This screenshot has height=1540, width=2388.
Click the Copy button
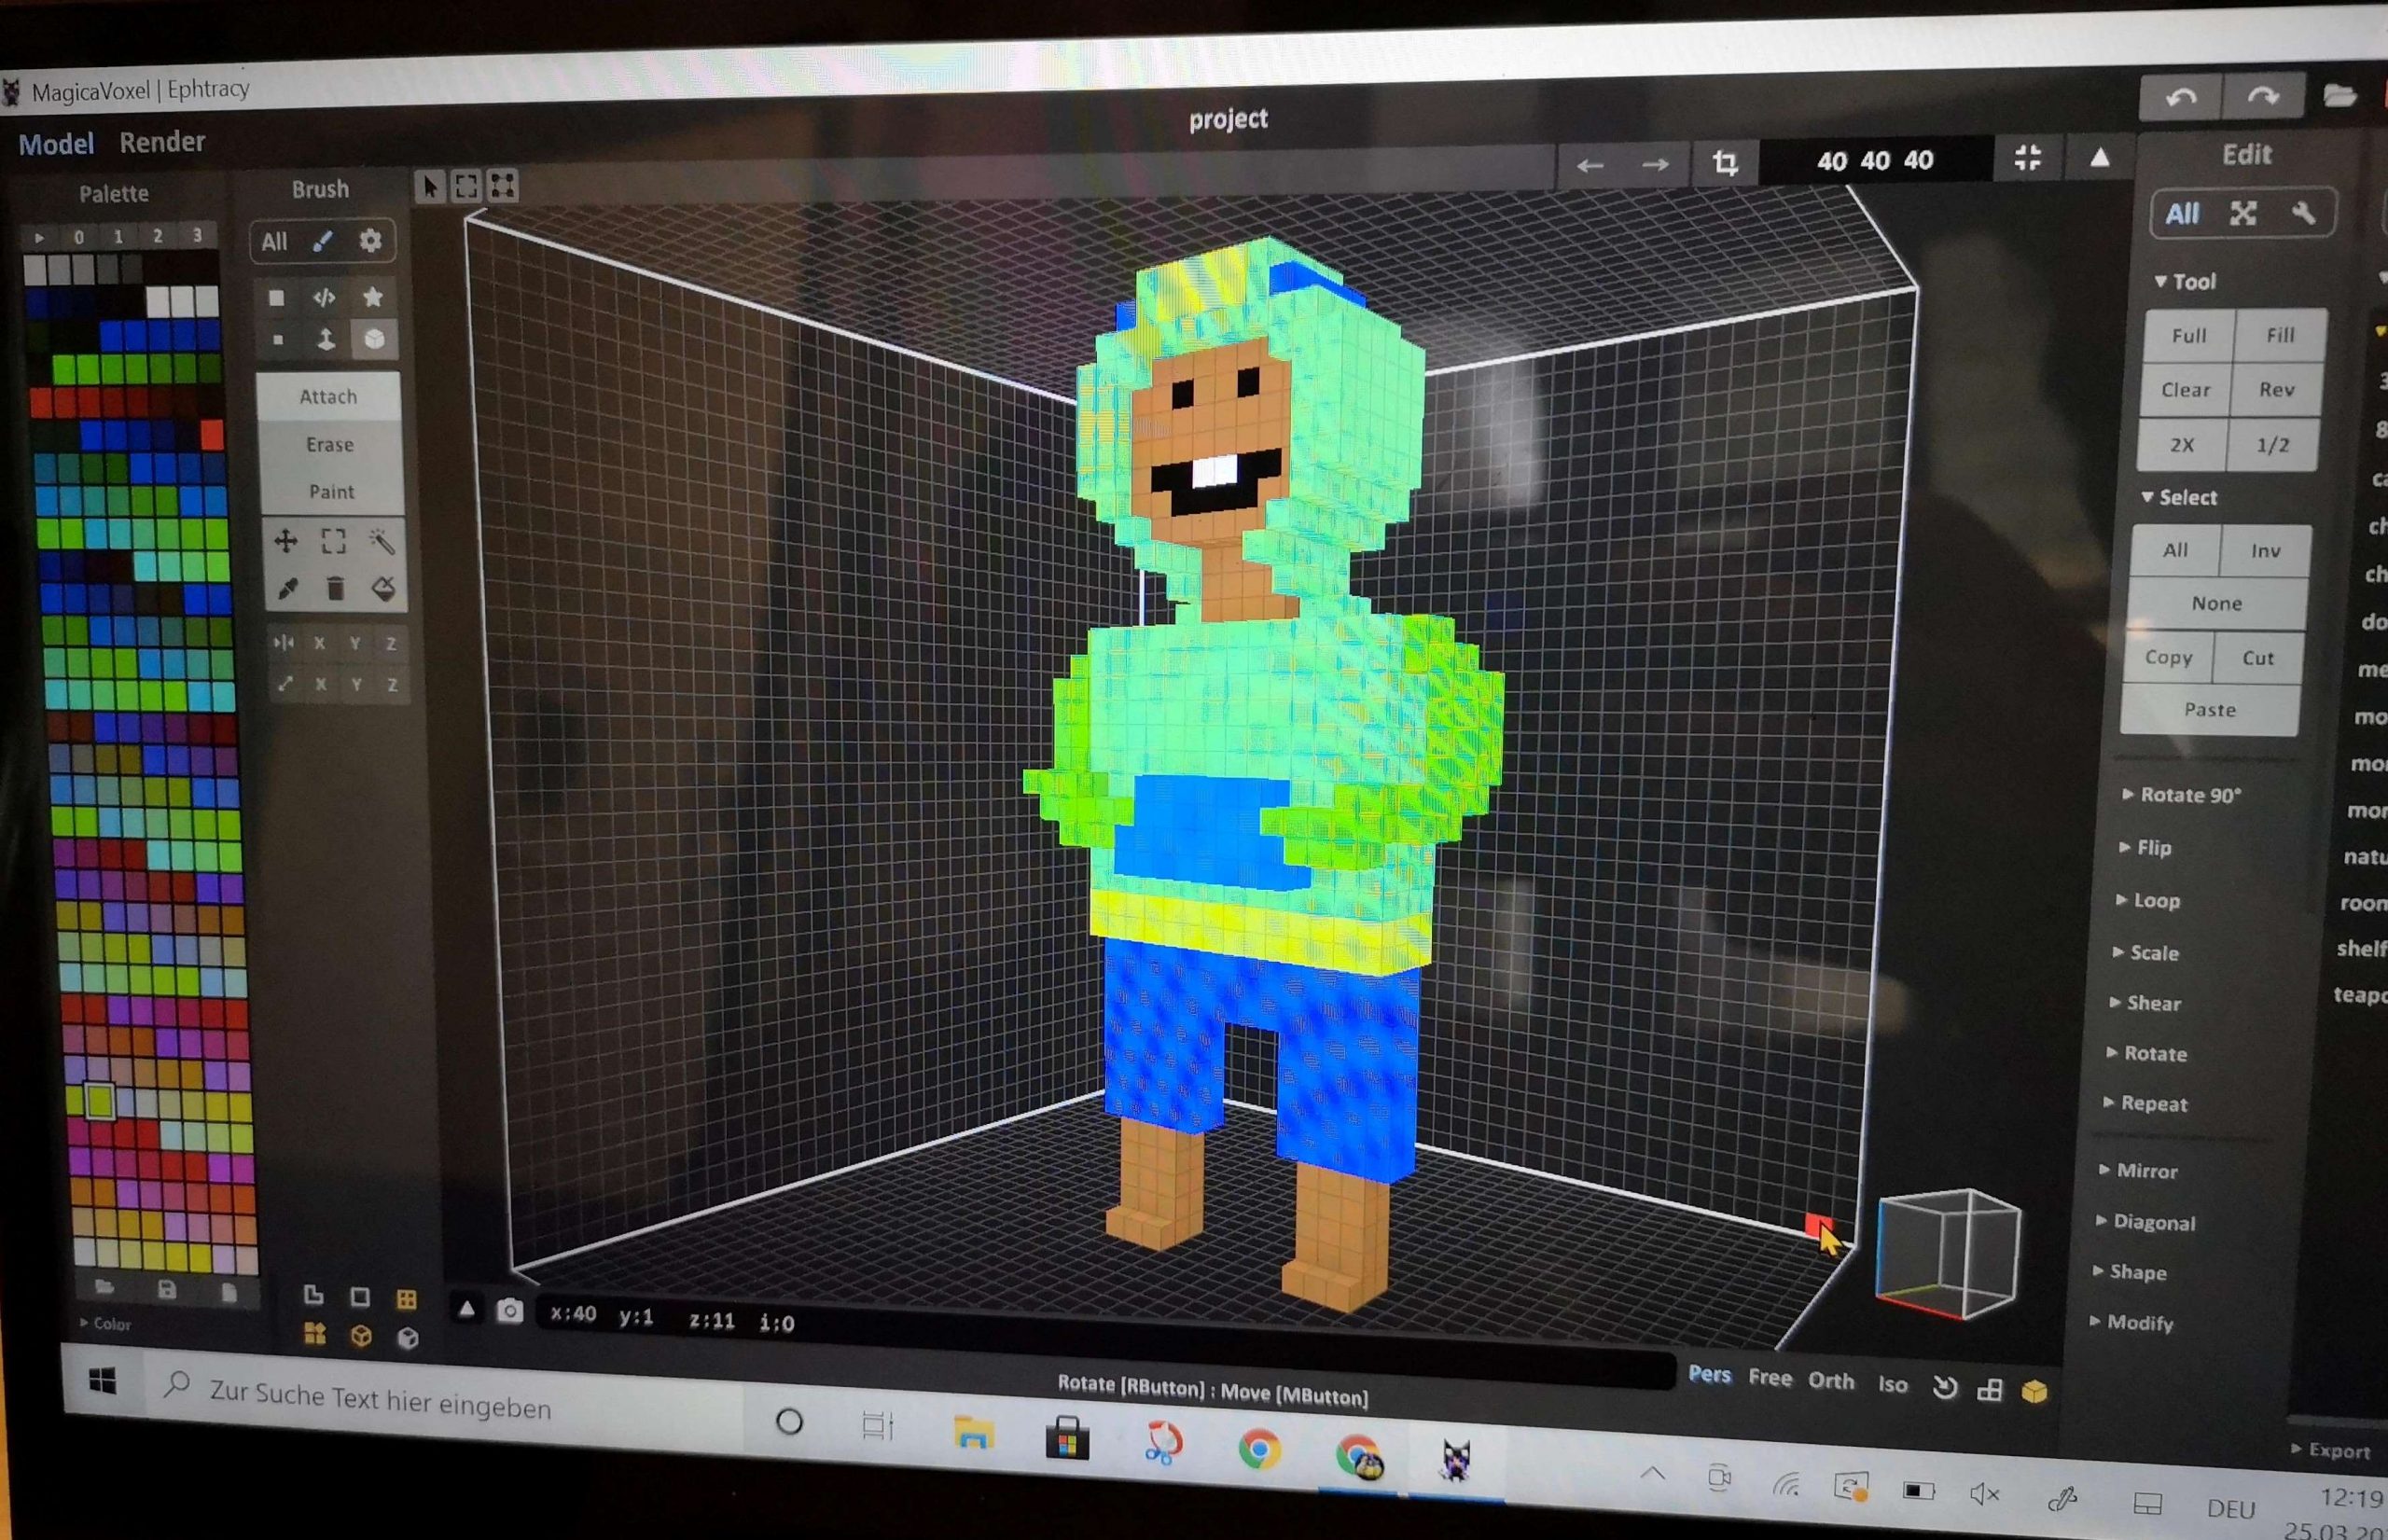pyautogui.click(x=2167, y=658)
